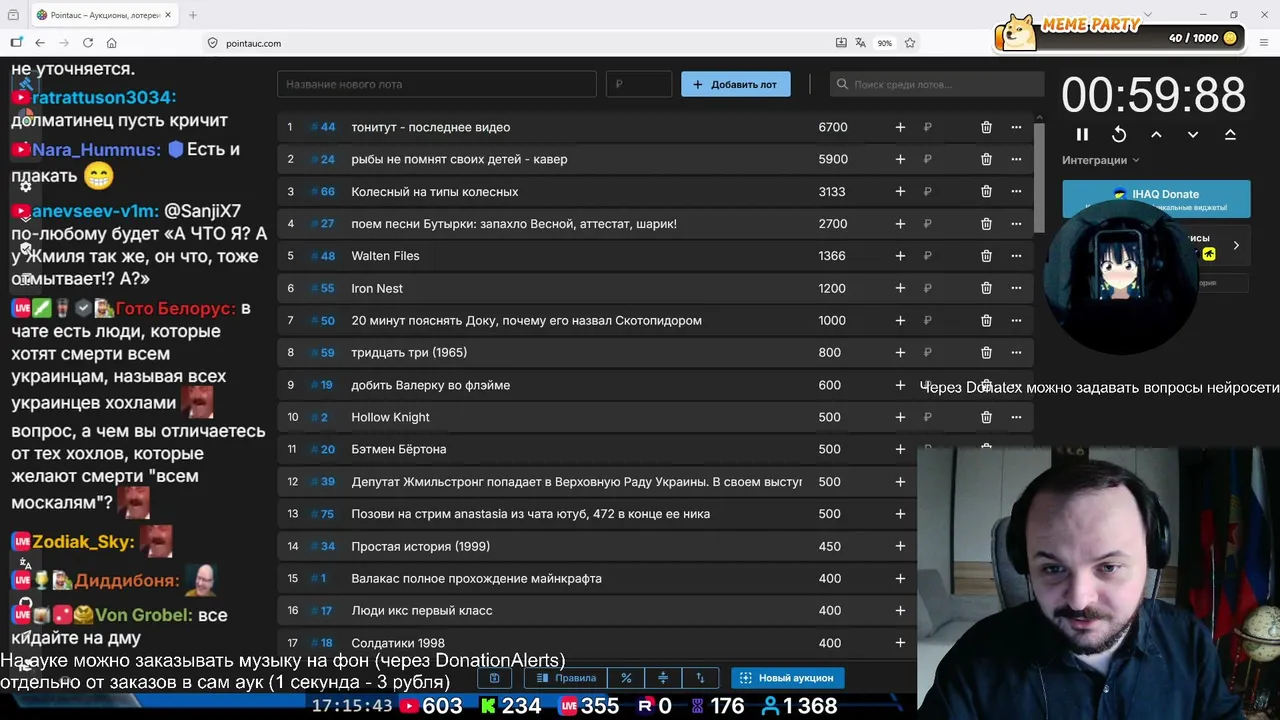Search among lots field

point(937,84)
